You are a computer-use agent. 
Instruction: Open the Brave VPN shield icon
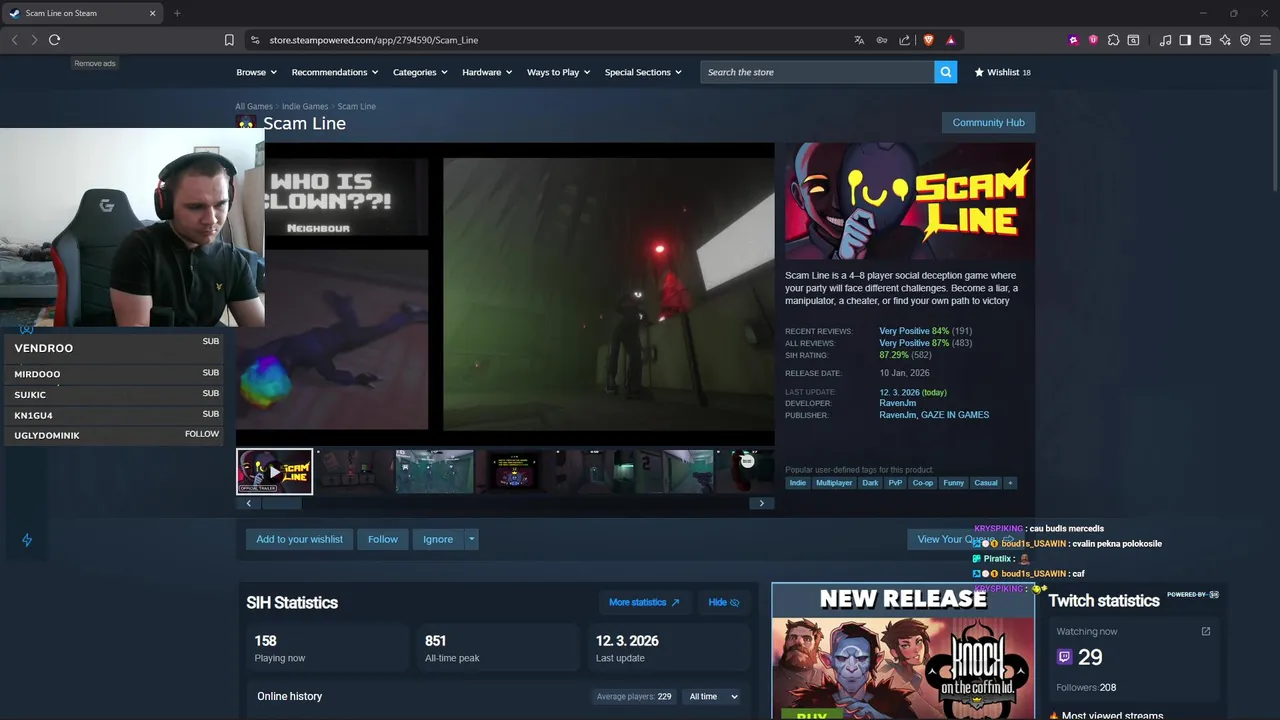click(x=1245, y=40)
